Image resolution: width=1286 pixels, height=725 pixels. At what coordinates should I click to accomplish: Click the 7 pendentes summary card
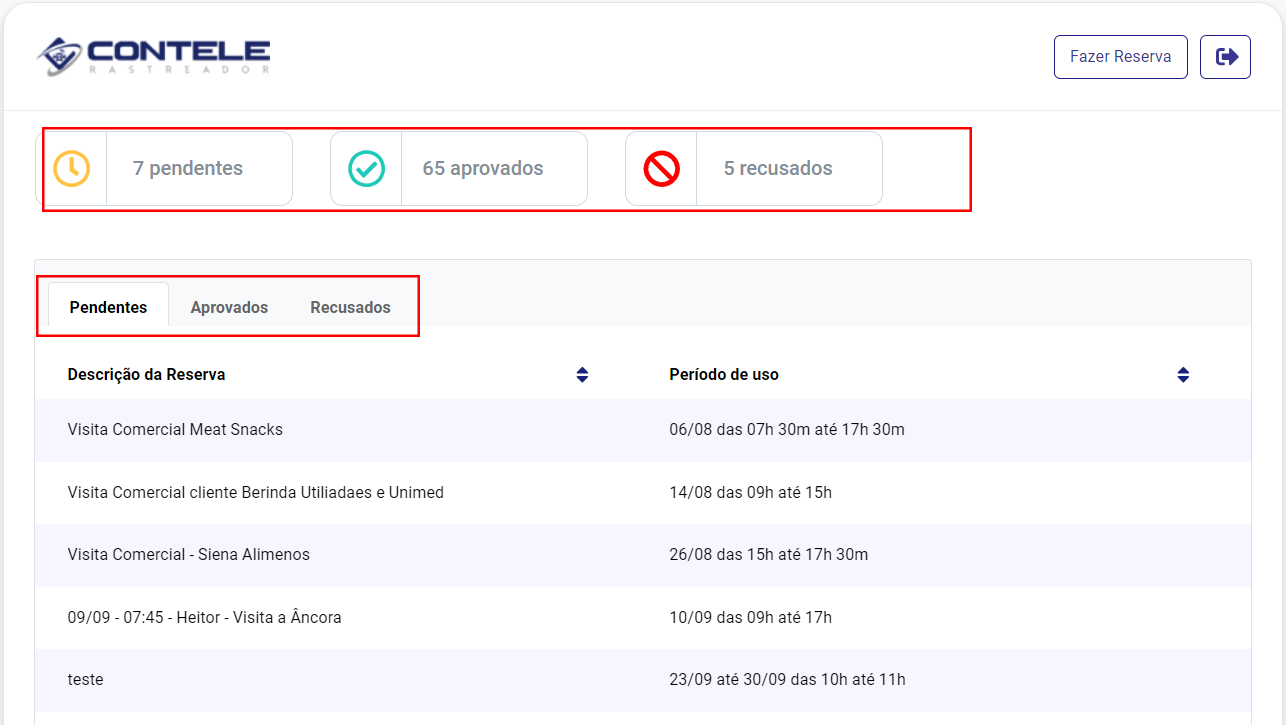200,168
